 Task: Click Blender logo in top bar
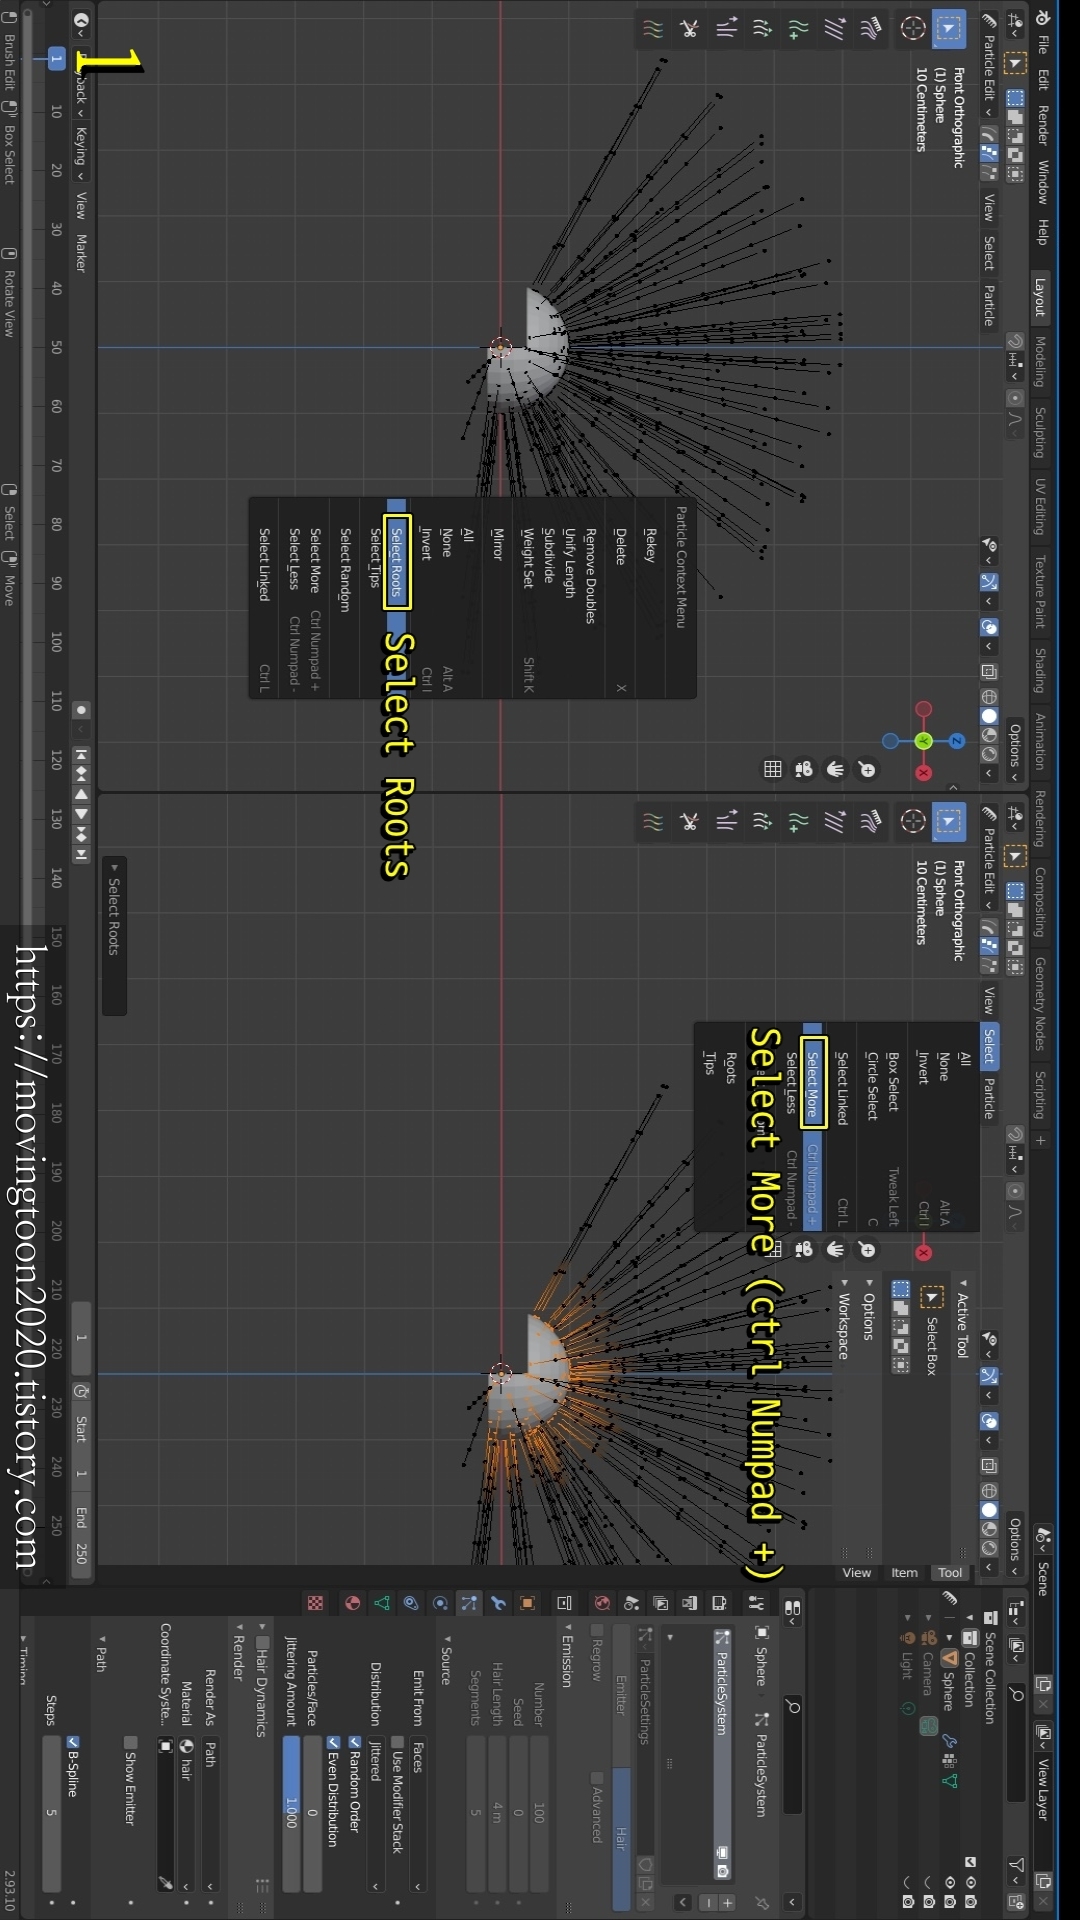[1042, 18]
